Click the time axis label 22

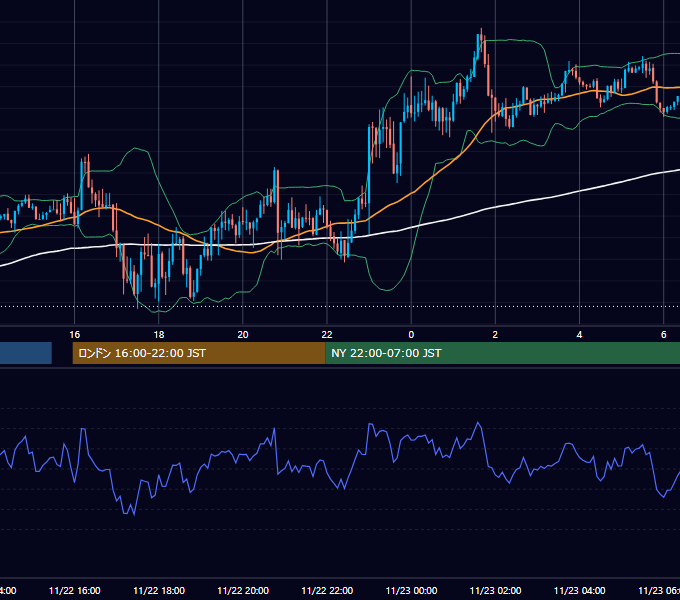click(327, 335)
